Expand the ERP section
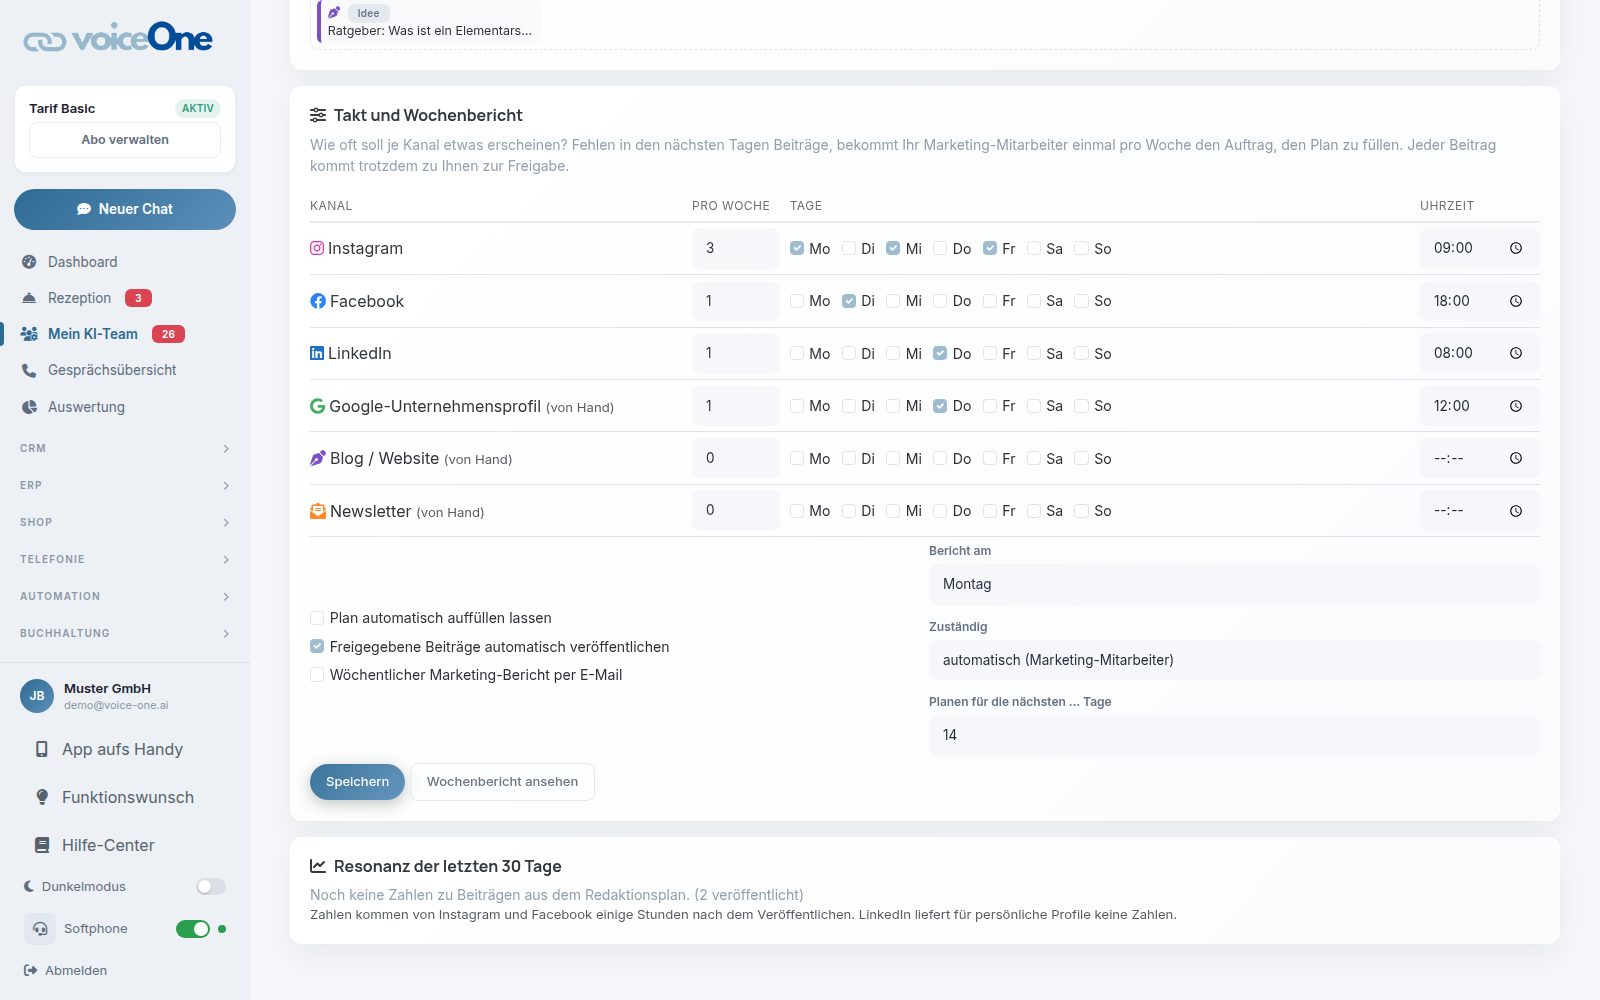Image resolution: width=1600 pixels, height=1000 pixels. [x=125, y=485]
